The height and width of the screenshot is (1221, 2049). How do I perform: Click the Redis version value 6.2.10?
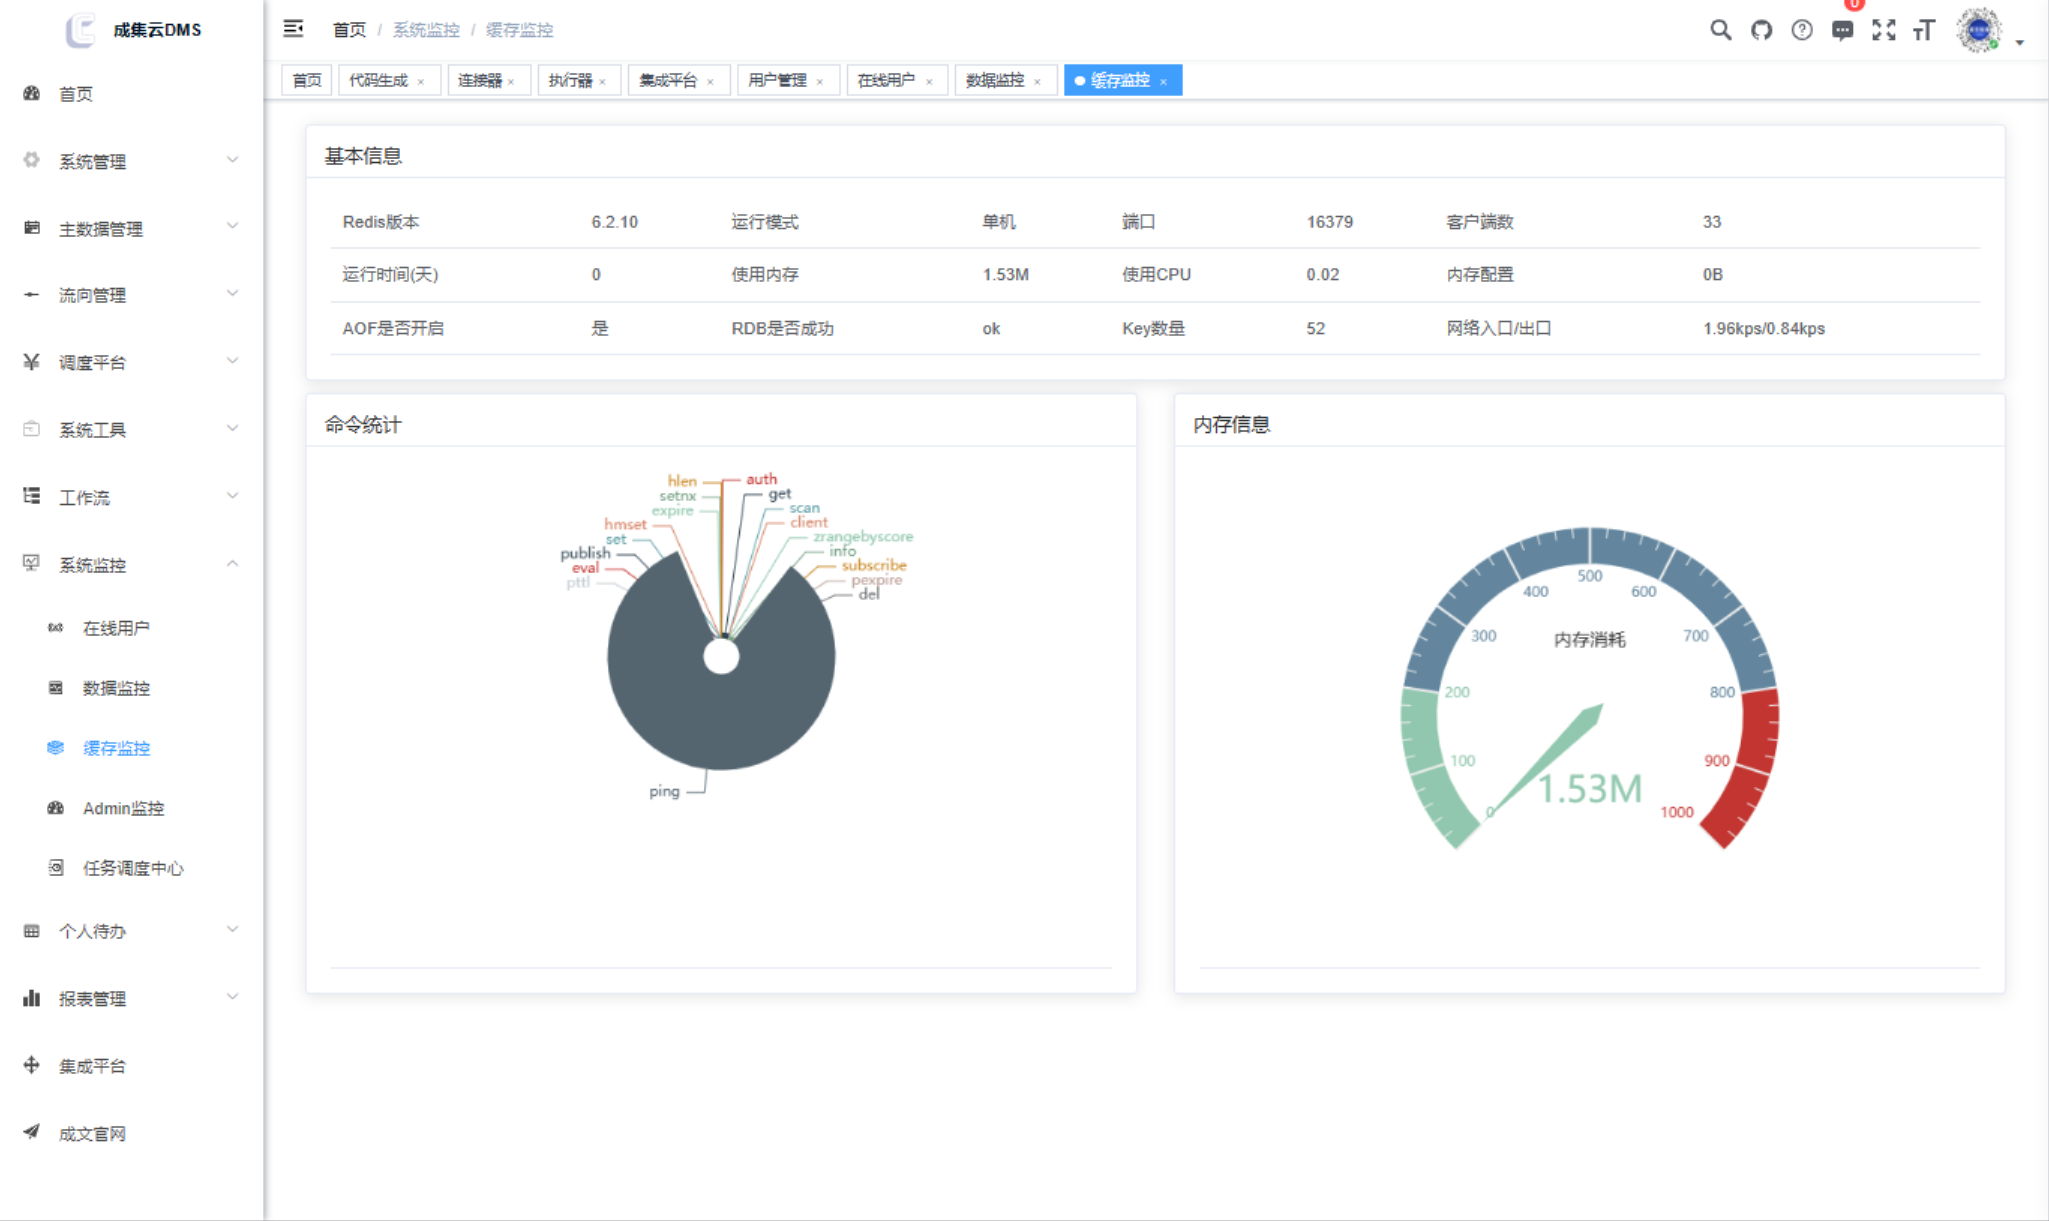coord(614,222)
